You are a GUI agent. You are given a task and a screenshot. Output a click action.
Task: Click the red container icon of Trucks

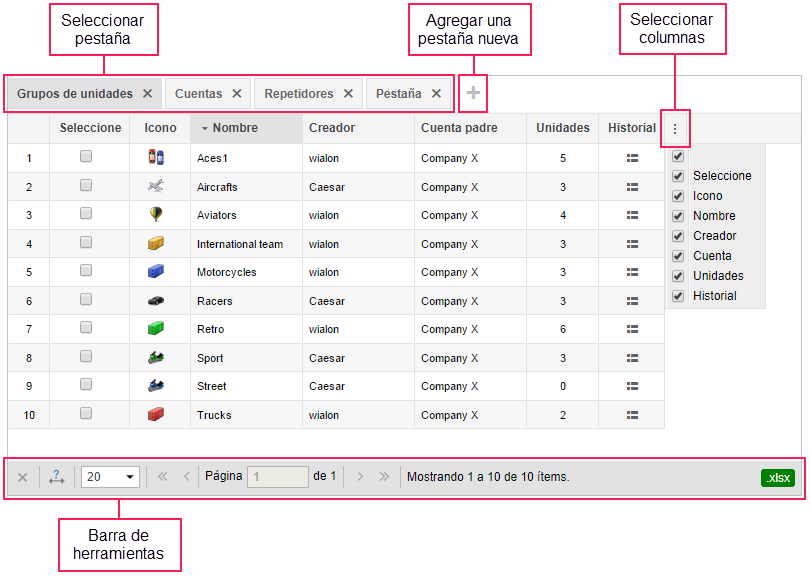[x=156, y=414]
